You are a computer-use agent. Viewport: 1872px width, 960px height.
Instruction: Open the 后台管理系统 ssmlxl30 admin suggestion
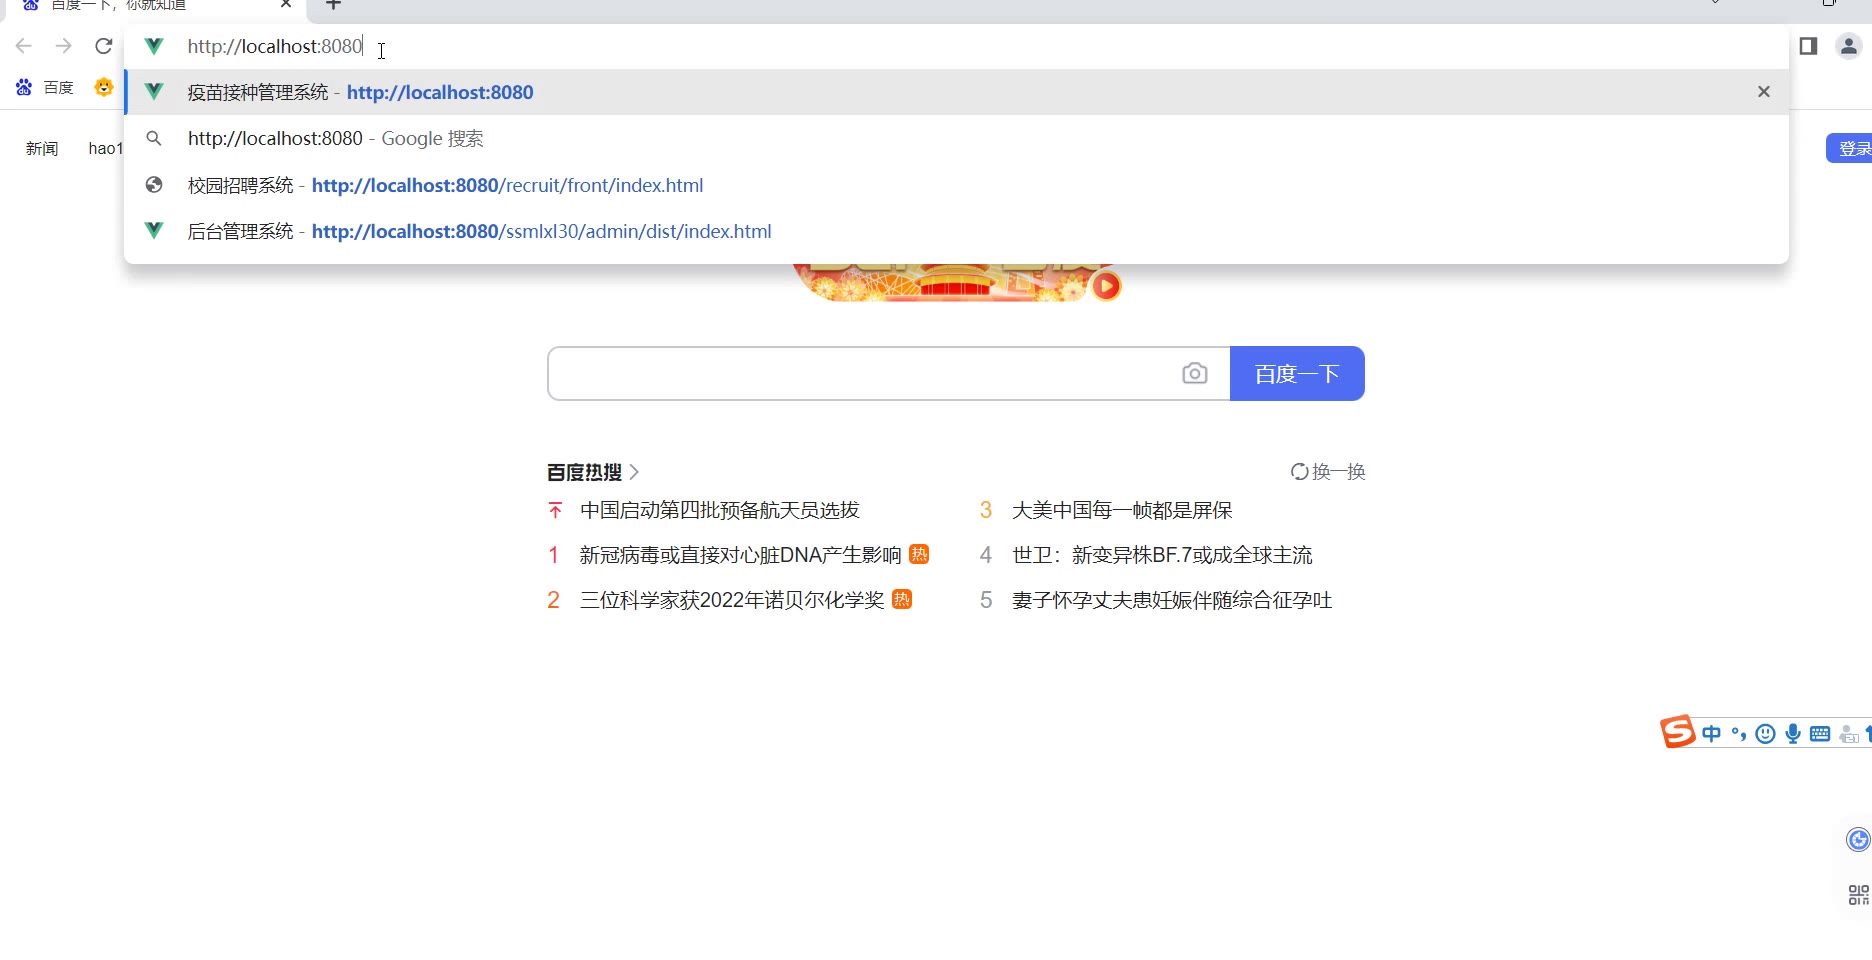point(956,231)
